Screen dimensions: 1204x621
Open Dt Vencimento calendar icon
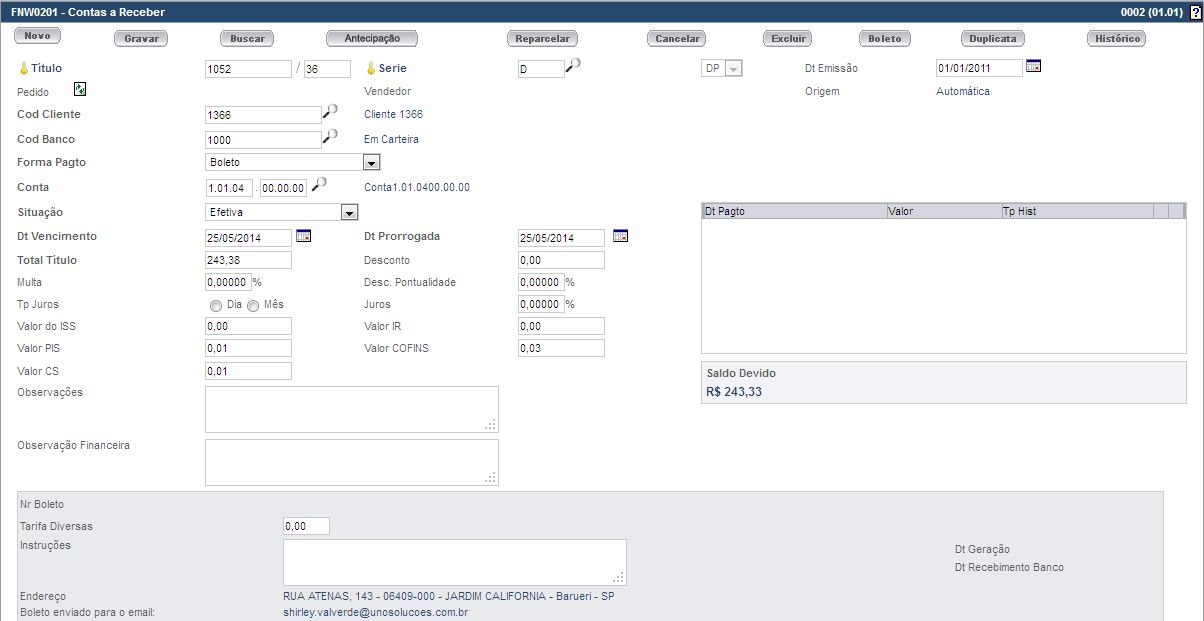303,236
